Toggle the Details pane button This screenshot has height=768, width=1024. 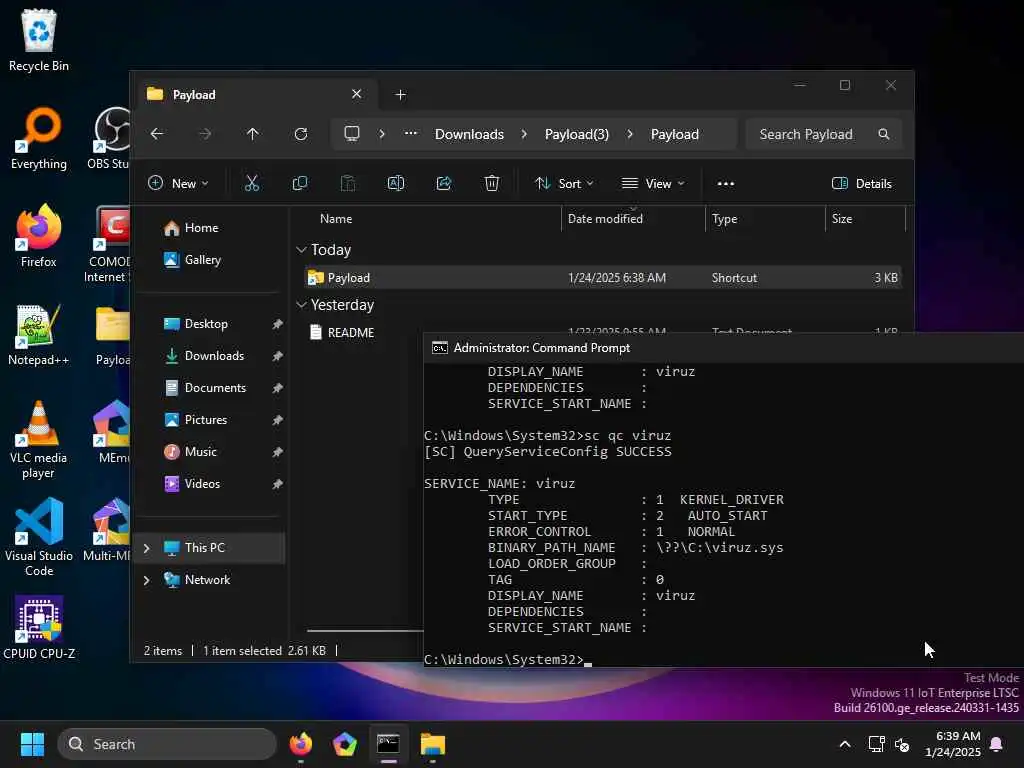point(862,184)
